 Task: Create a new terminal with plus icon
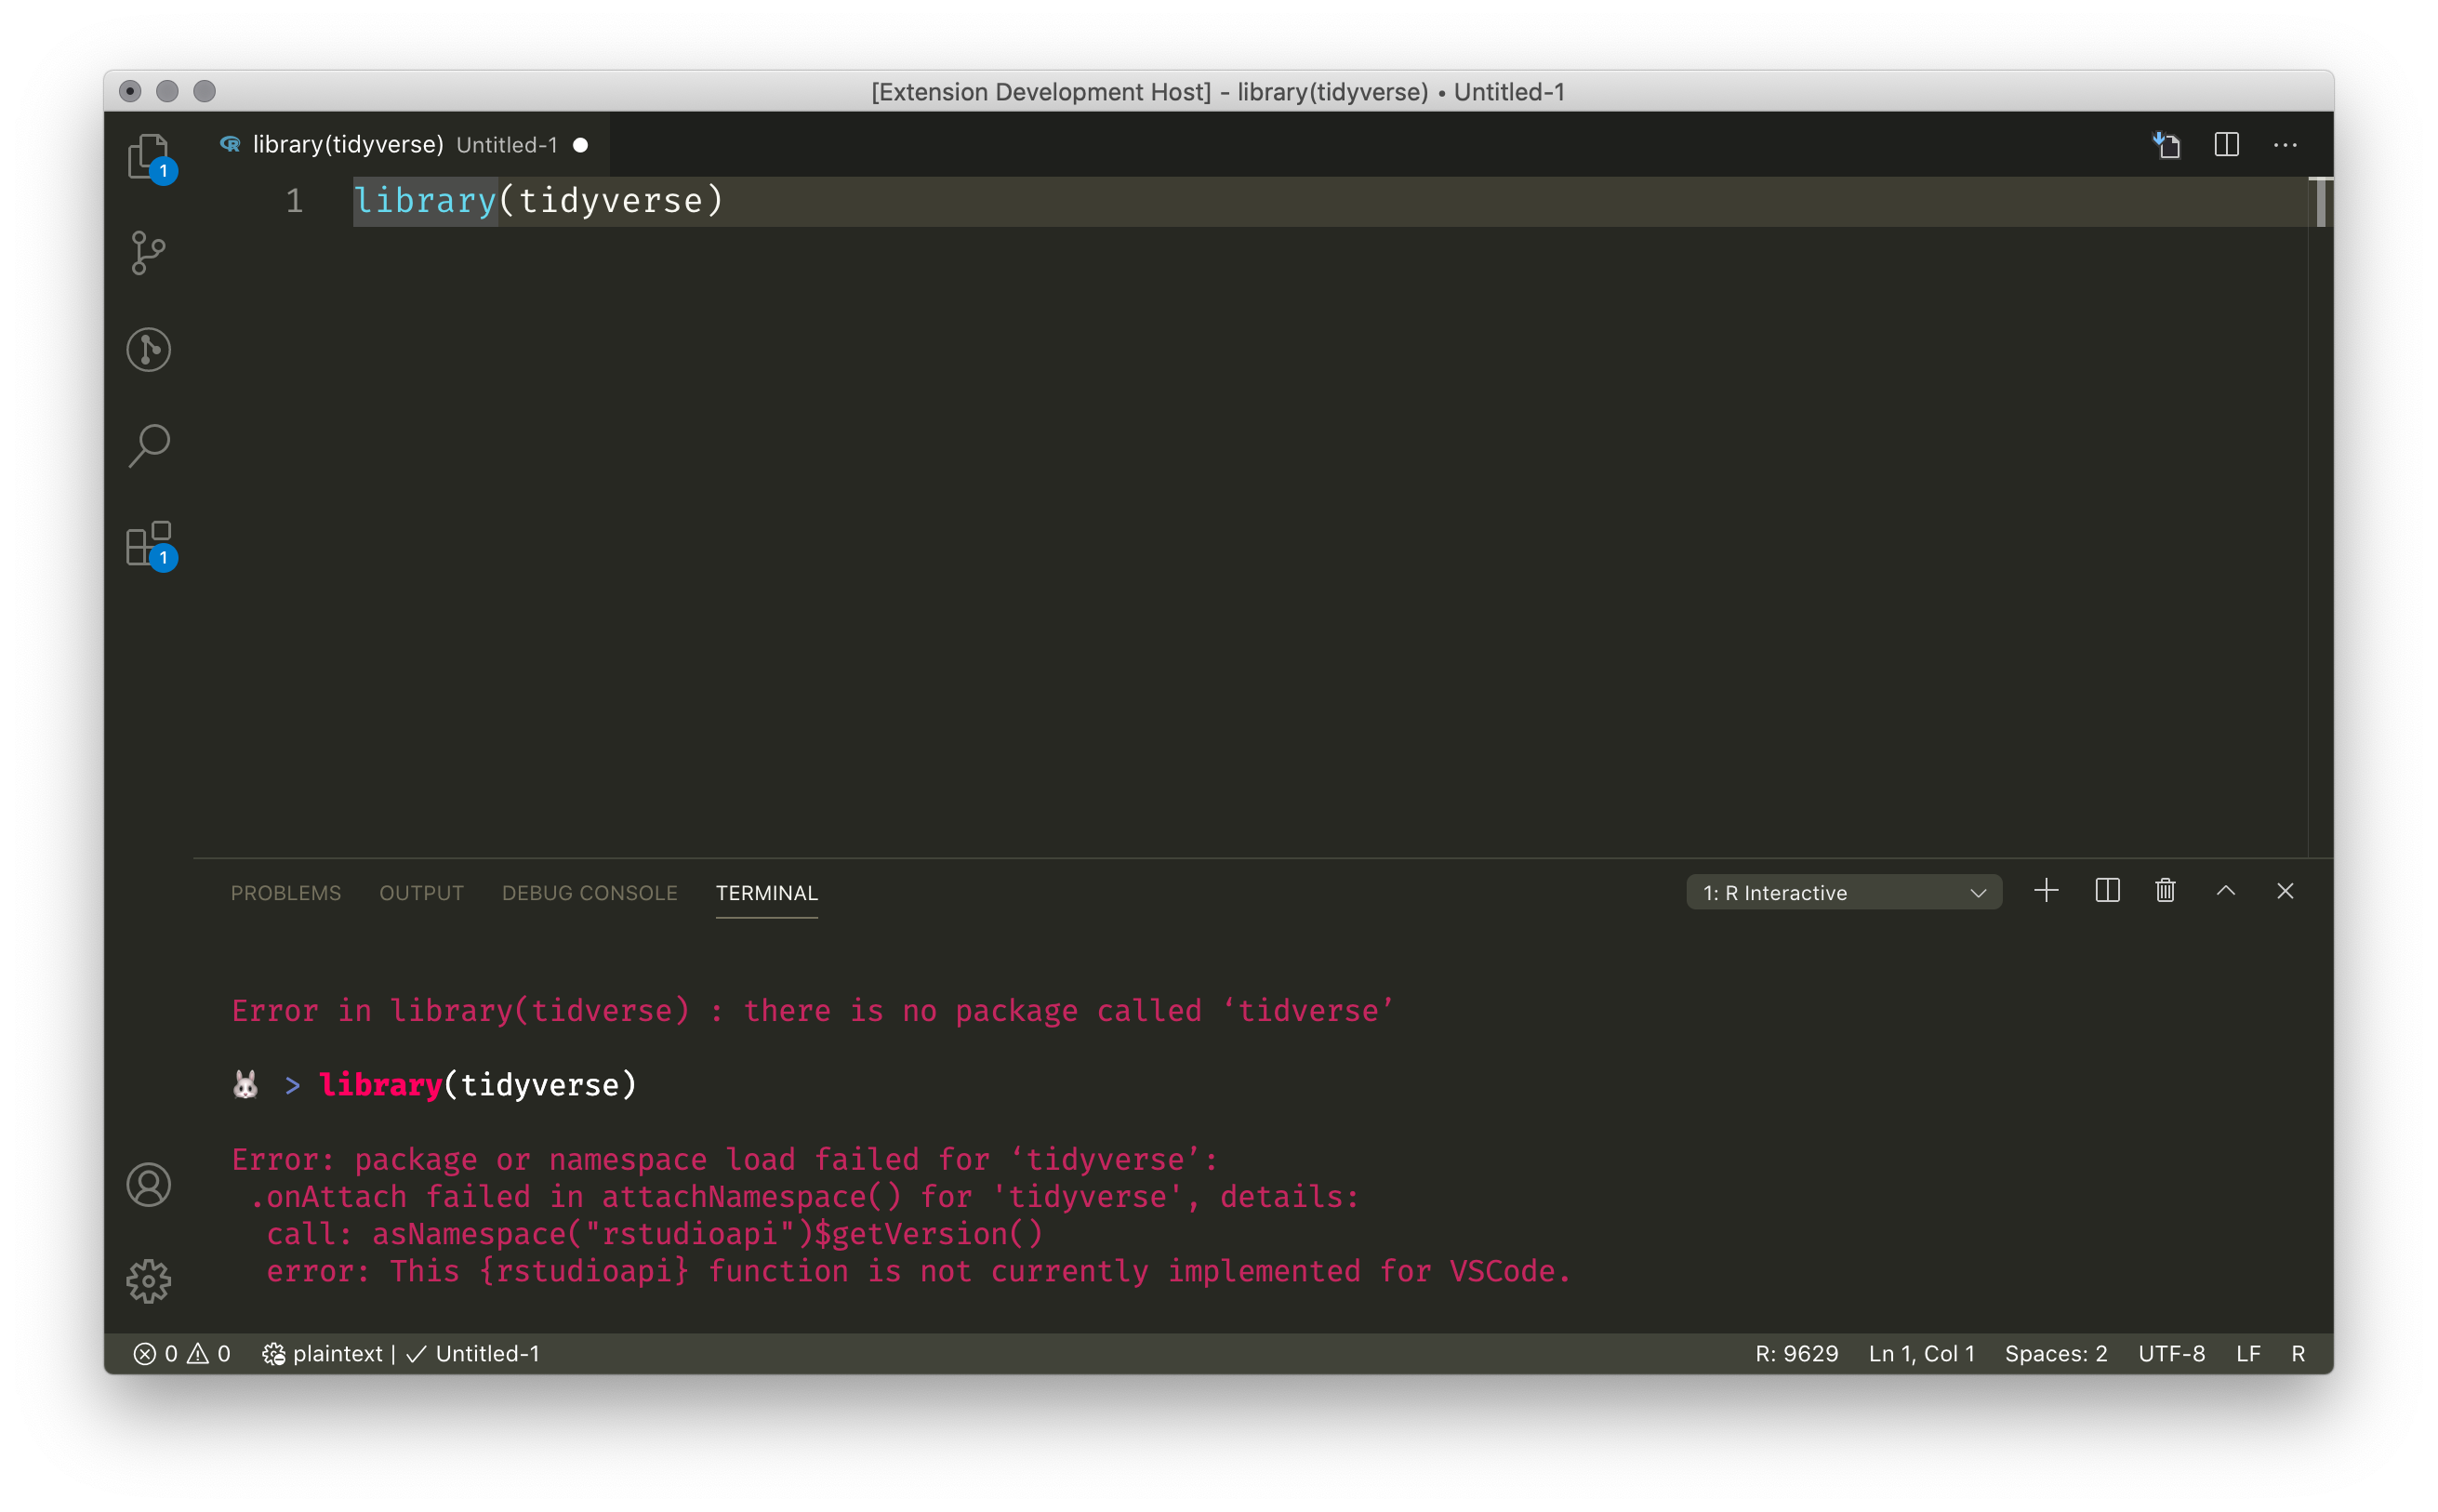2046,891
